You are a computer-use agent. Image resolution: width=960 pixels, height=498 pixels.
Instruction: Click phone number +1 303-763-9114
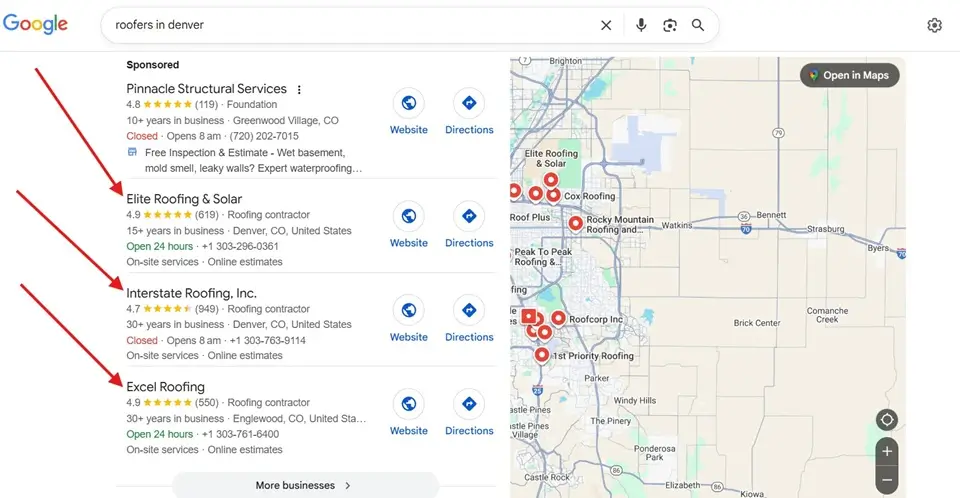tap(268, 341)
